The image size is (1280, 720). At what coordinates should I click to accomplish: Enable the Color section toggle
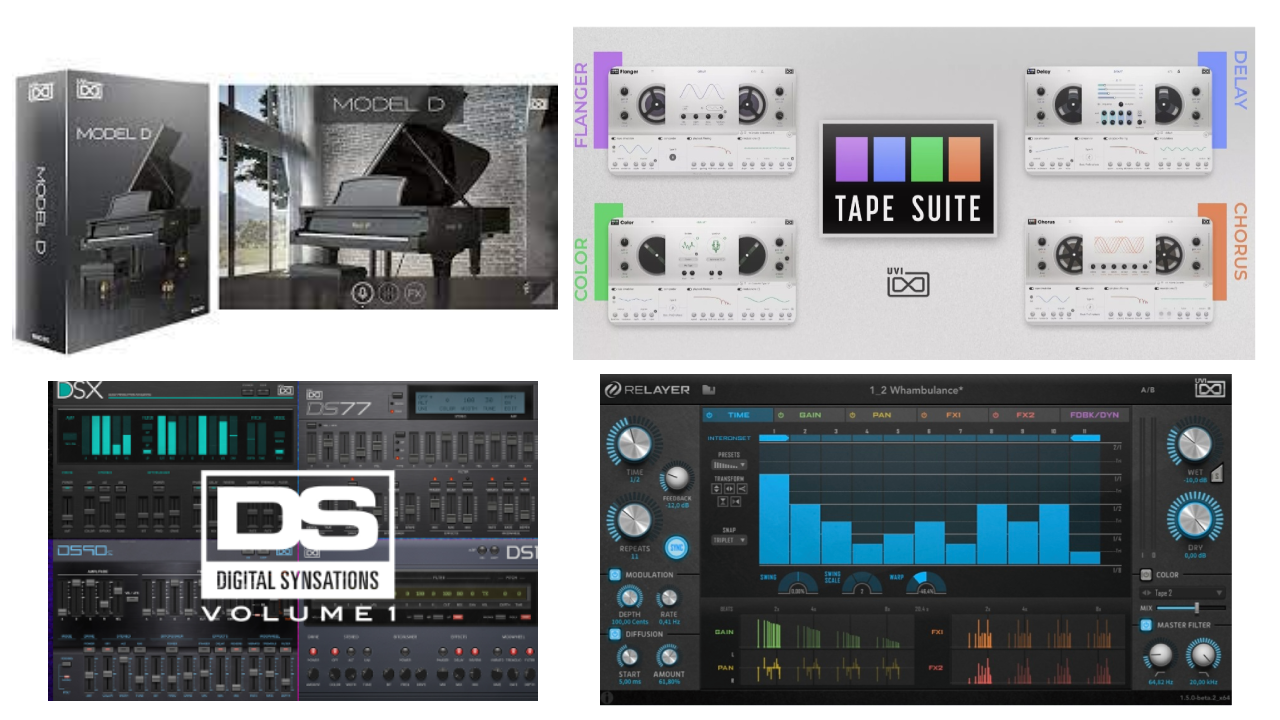pyautogui.click(x=1146, y=575)
